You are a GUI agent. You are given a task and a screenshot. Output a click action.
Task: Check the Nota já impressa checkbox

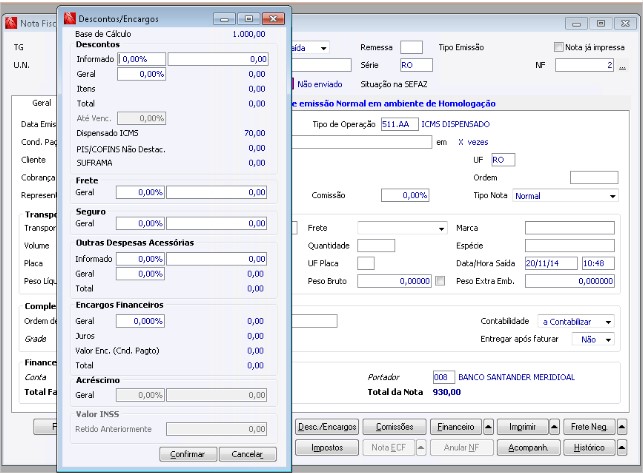(x=559, y=47)
